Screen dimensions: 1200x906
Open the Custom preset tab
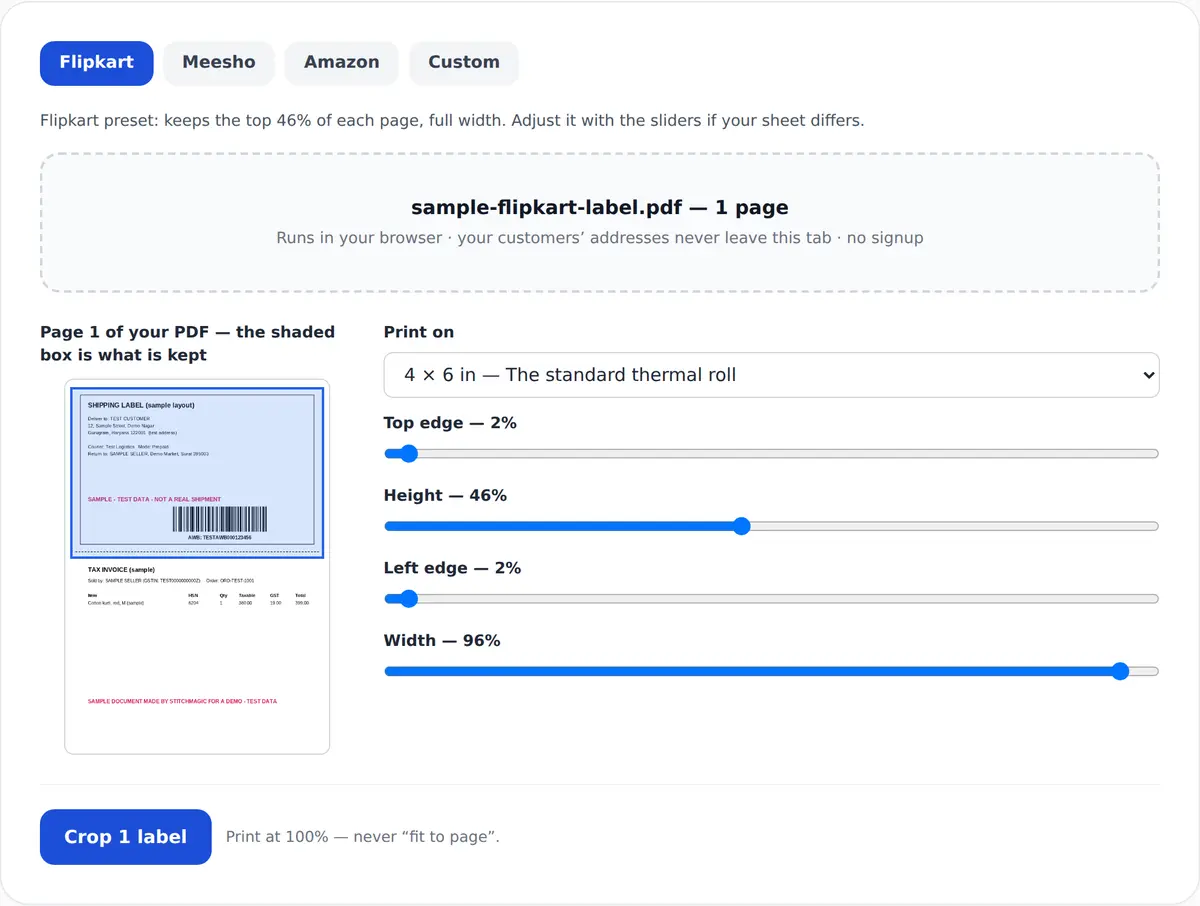[464, 63]
